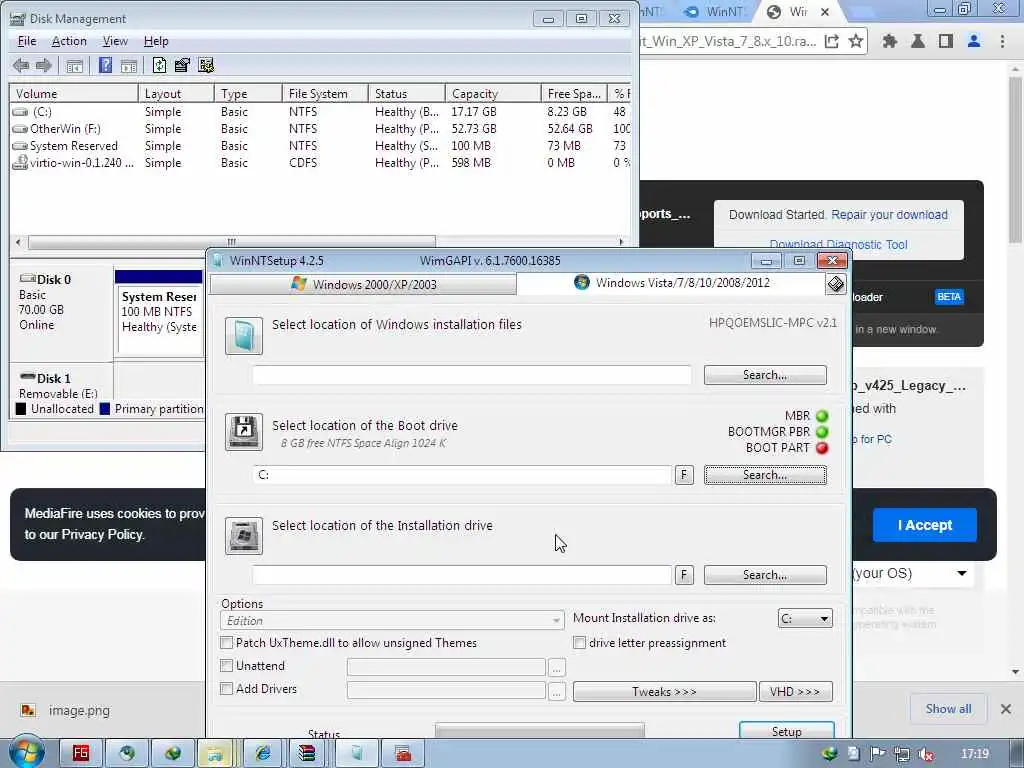
Task: Click Search for Windows installation files
Action: (765, 376)
